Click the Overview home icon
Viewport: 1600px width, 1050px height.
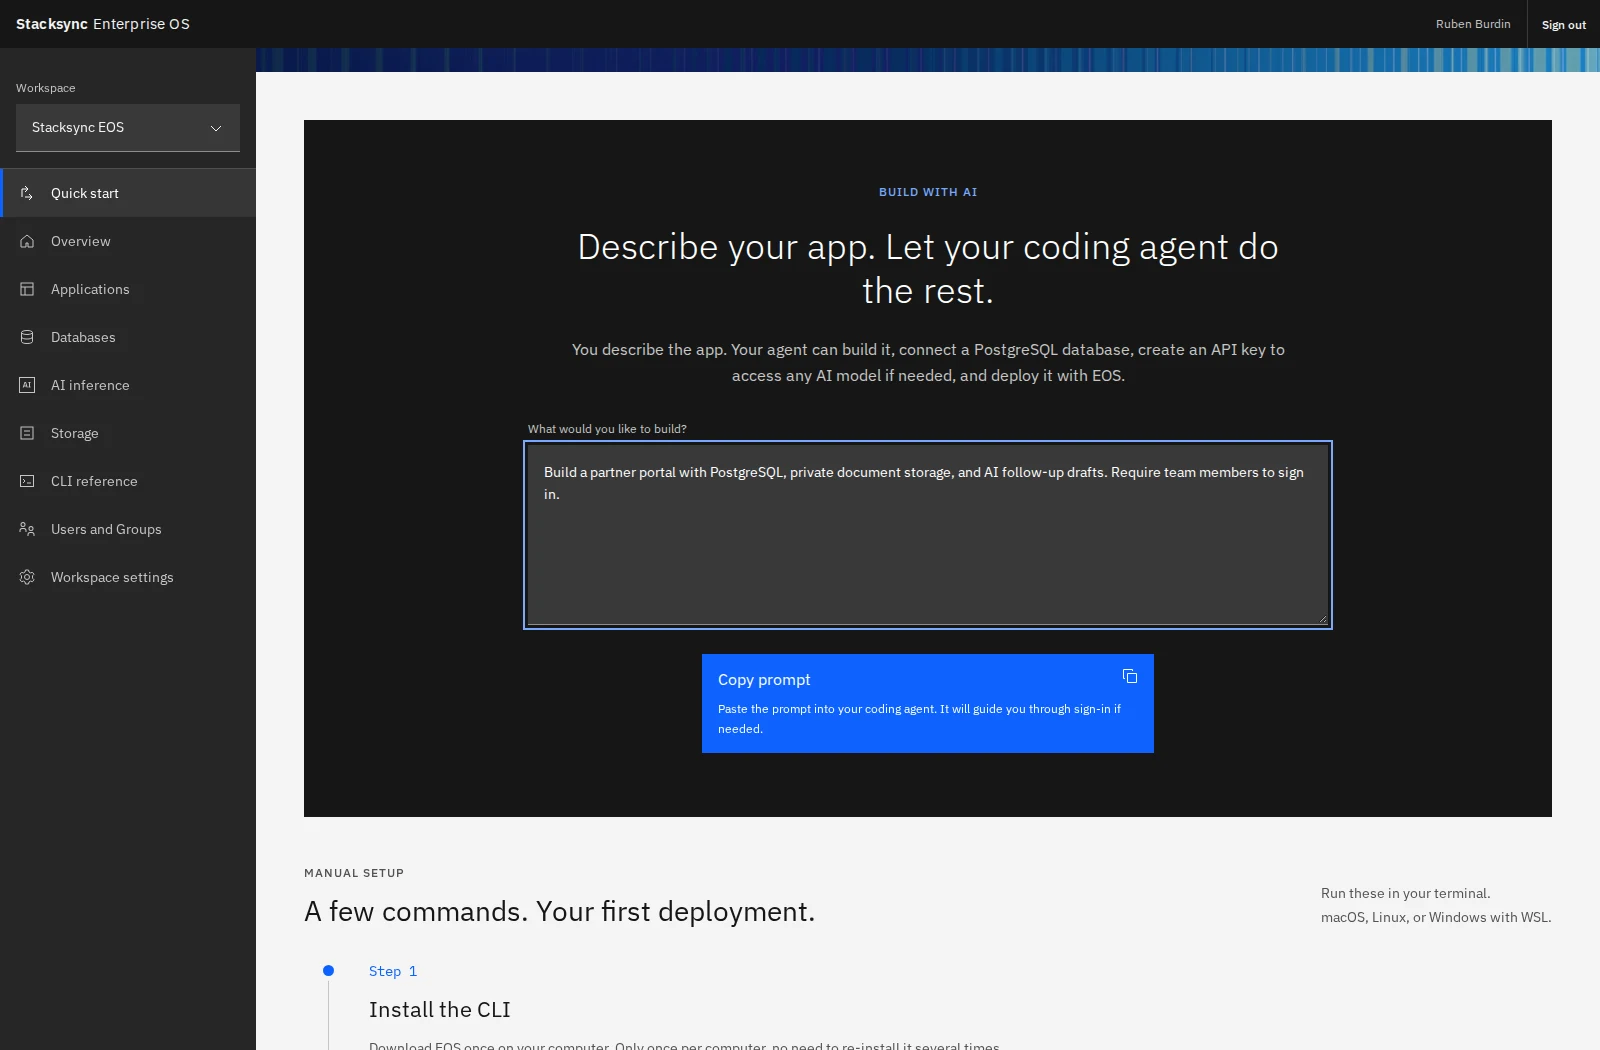point(27,241)
